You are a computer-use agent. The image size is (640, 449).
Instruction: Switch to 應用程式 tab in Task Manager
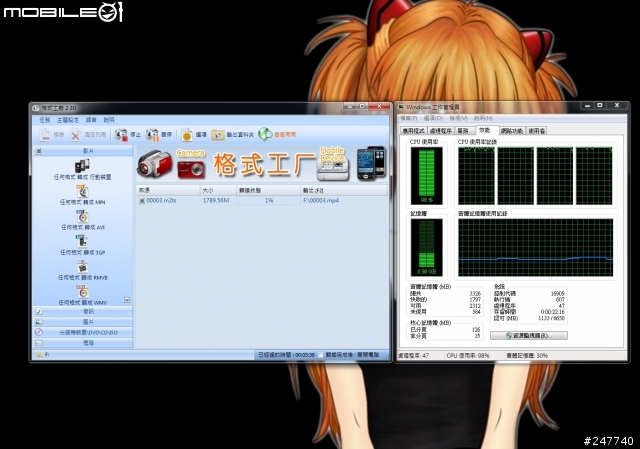pos(414,131)
